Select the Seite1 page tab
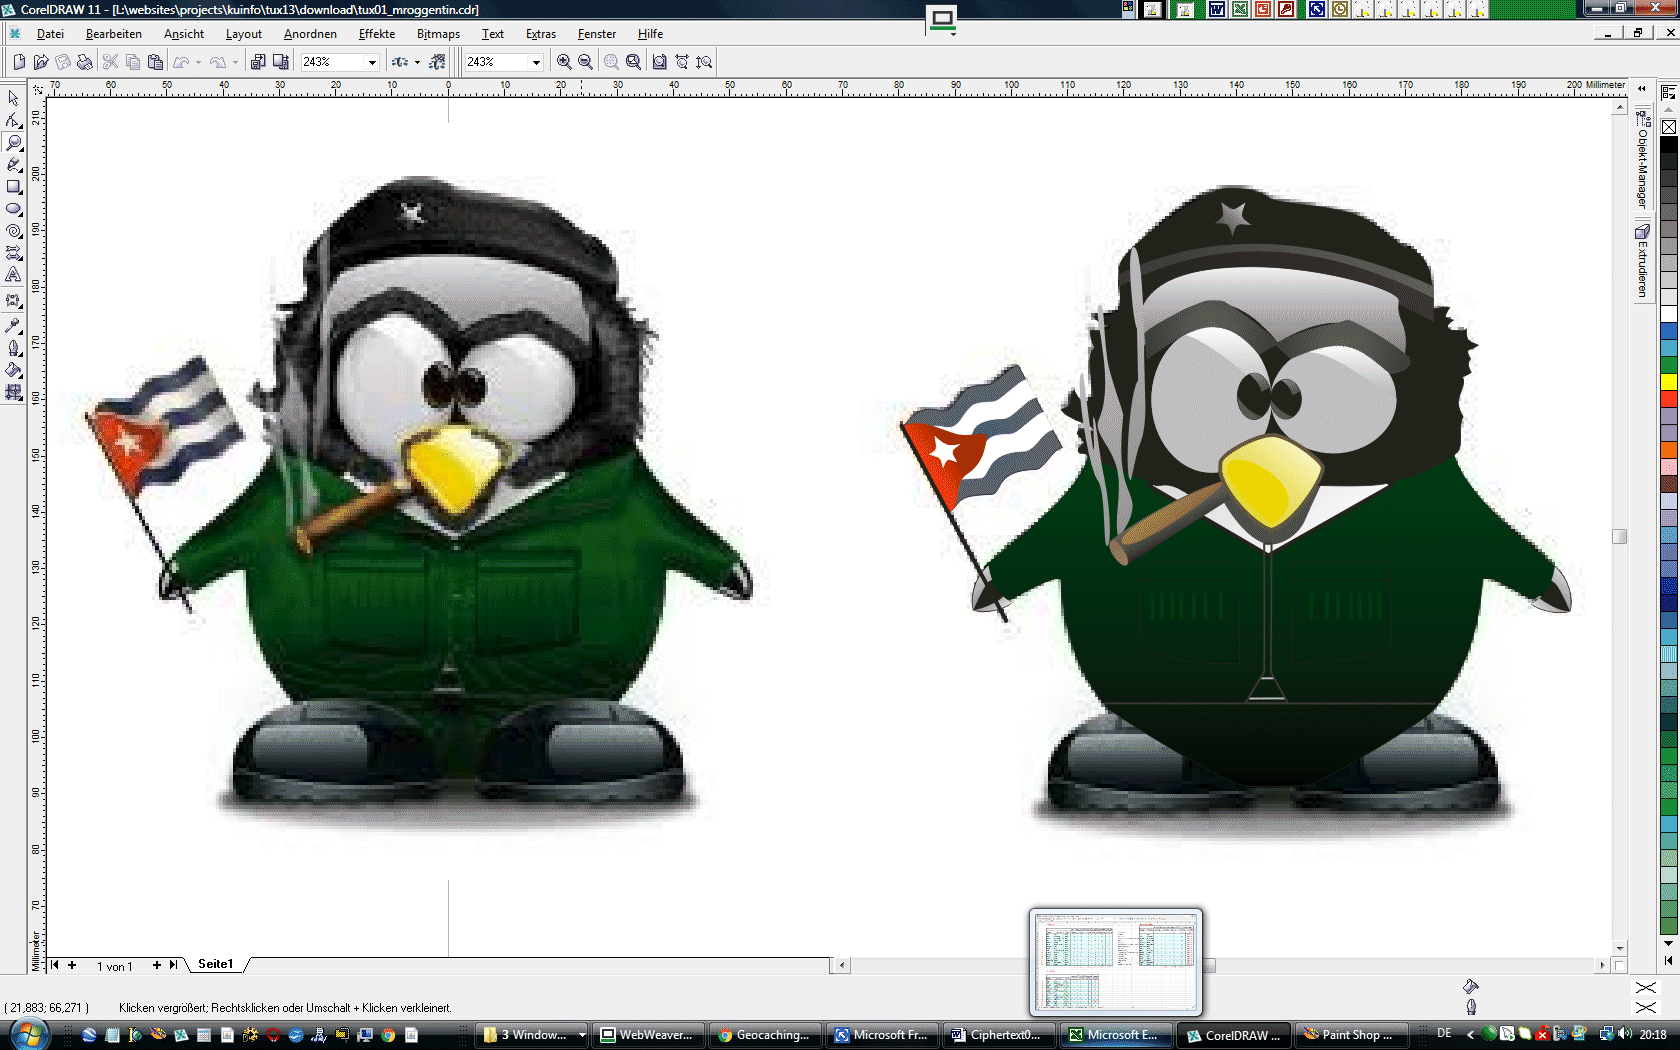 pos(215,964)
